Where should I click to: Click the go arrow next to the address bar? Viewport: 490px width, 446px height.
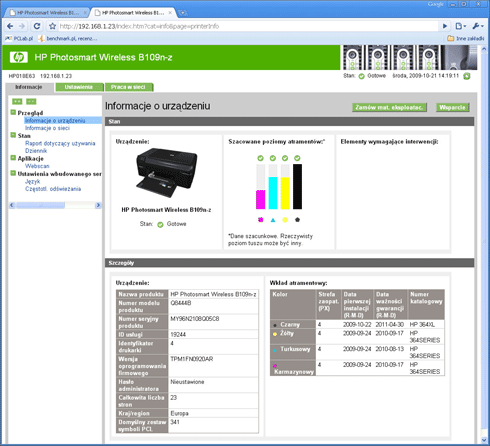pyautogui.click(x=445, y=26)
